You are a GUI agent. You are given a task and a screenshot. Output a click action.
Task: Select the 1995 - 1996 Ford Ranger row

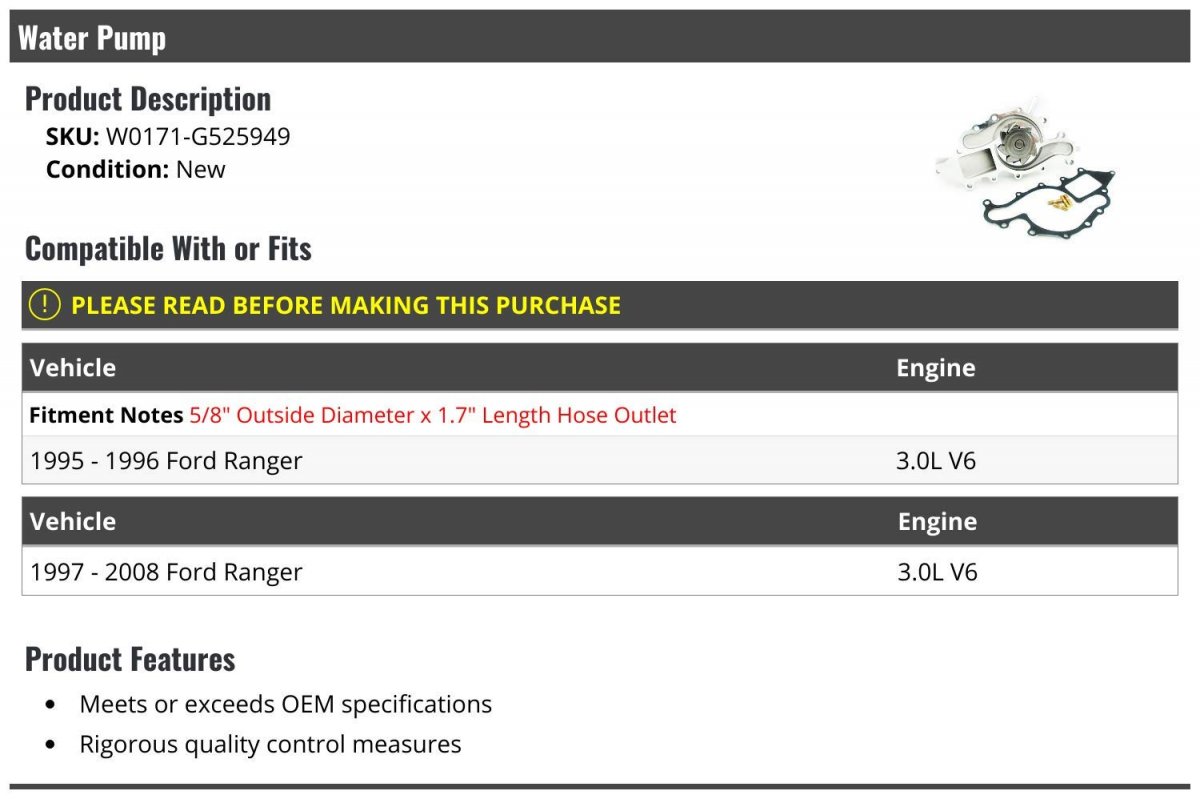[166, 461]
